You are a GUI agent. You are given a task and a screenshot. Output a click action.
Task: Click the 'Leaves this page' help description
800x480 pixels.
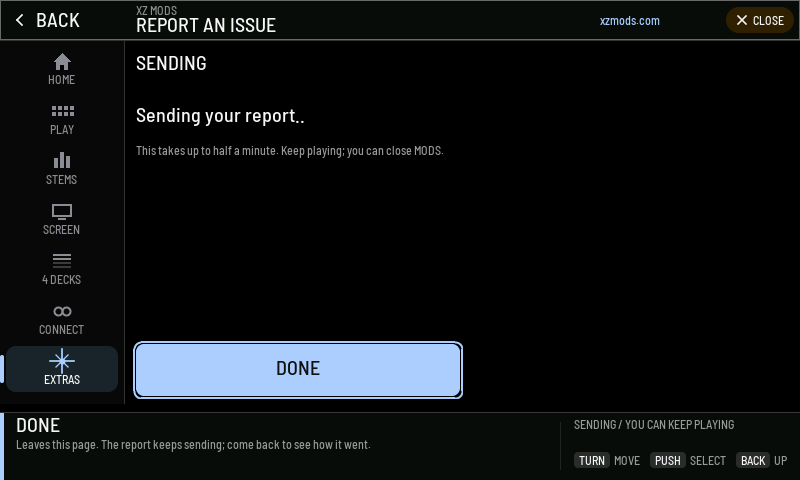tap(193, 445)
